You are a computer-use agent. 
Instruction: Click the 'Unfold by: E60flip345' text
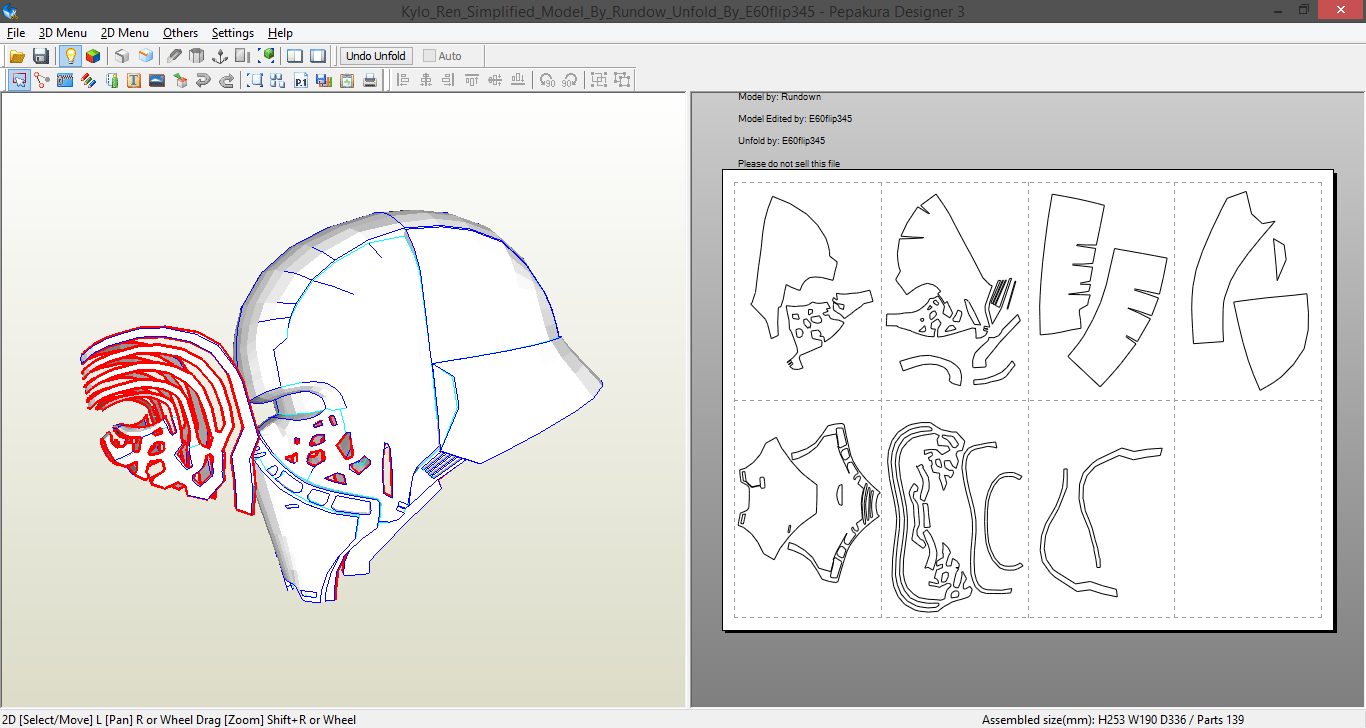[x=782, y=141]
